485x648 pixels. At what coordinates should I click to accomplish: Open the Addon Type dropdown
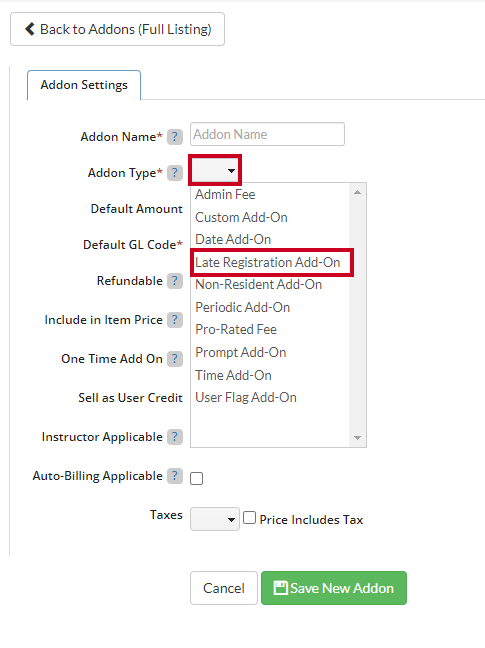tap(215, 170)
